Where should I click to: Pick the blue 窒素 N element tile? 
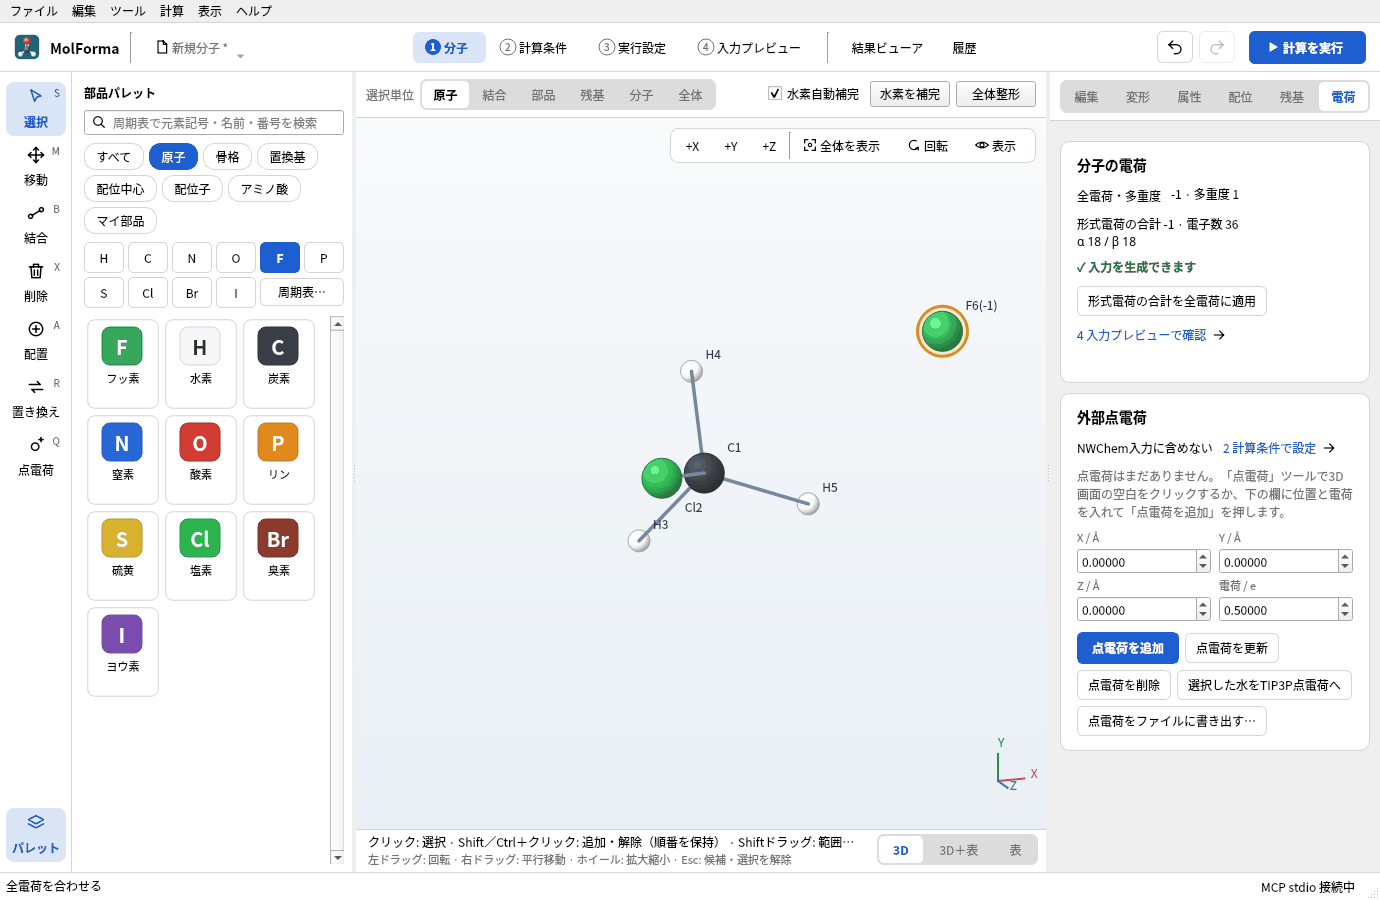(122, 459)
